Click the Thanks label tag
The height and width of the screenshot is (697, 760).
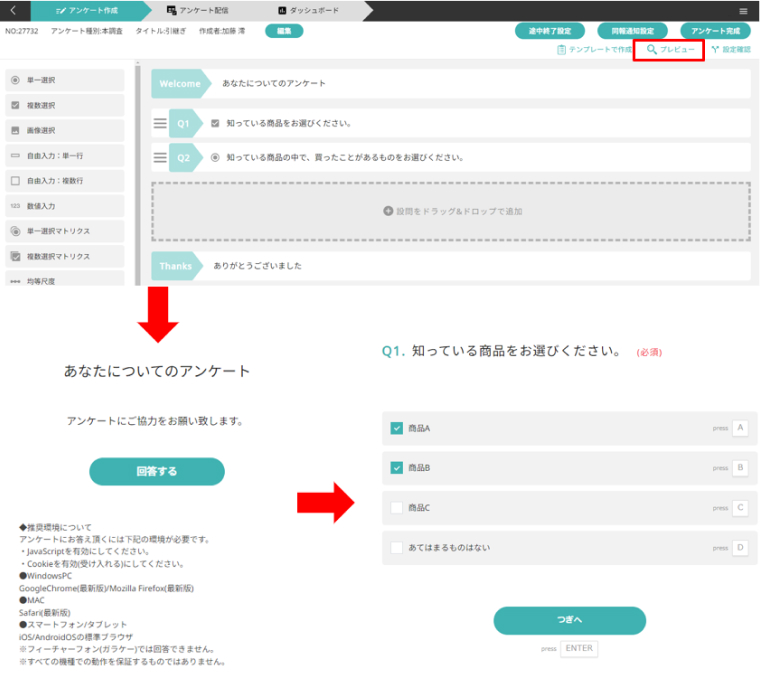click(176, 266)
